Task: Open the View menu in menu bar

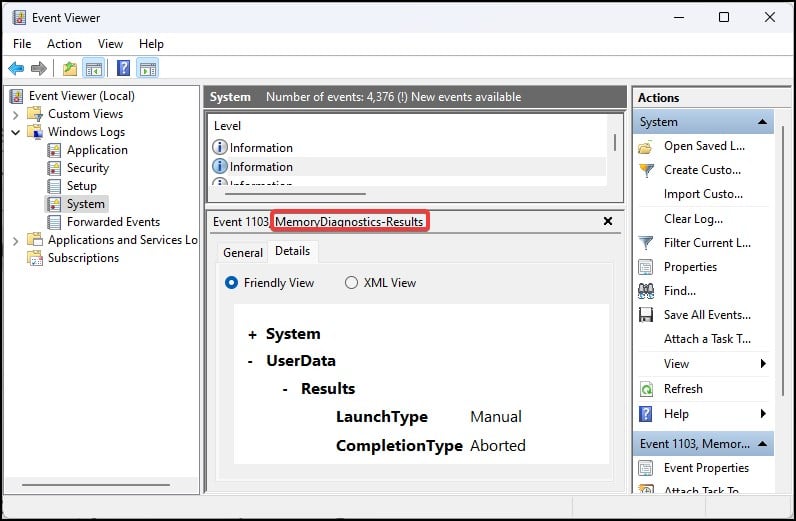Action: point(110,44)
